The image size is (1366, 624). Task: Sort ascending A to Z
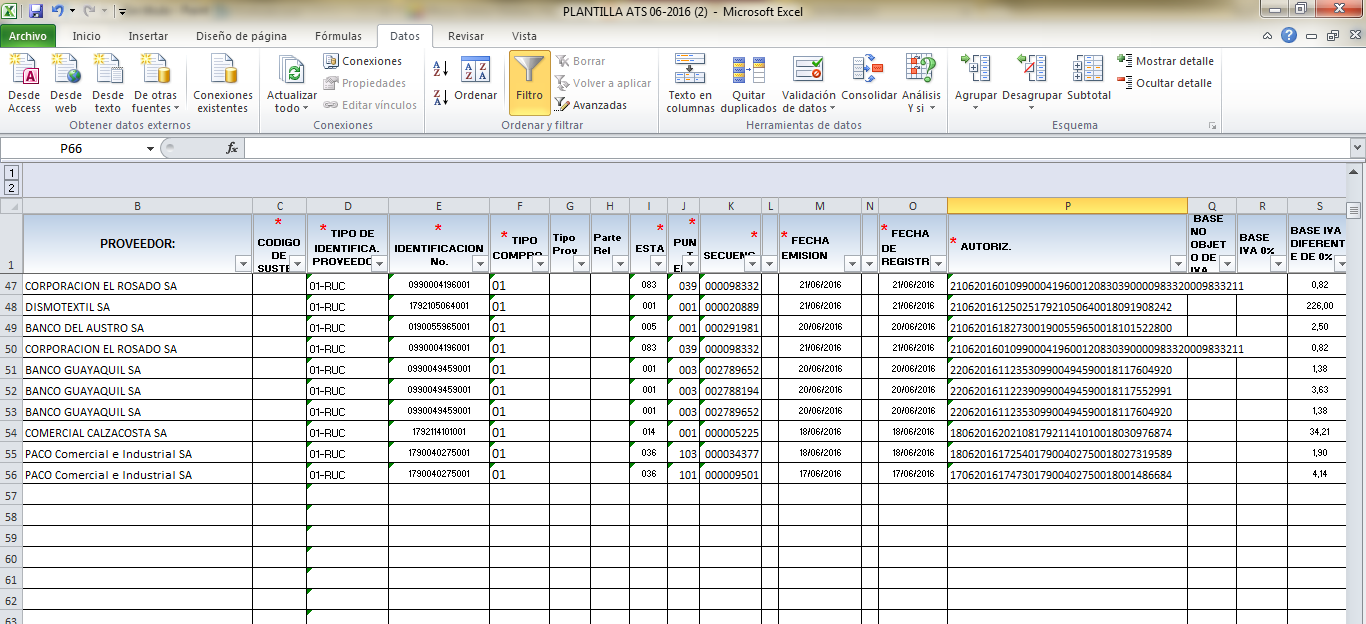click(441, 69)
